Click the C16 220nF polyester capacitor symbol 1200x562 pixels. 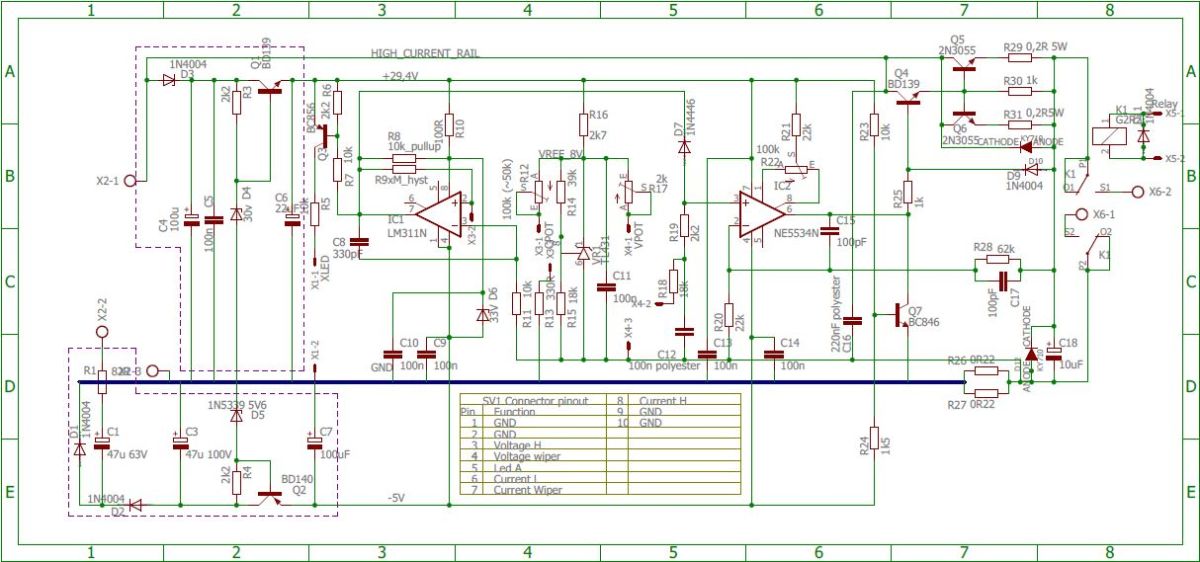pyautogui.click(x=852, y=321)
